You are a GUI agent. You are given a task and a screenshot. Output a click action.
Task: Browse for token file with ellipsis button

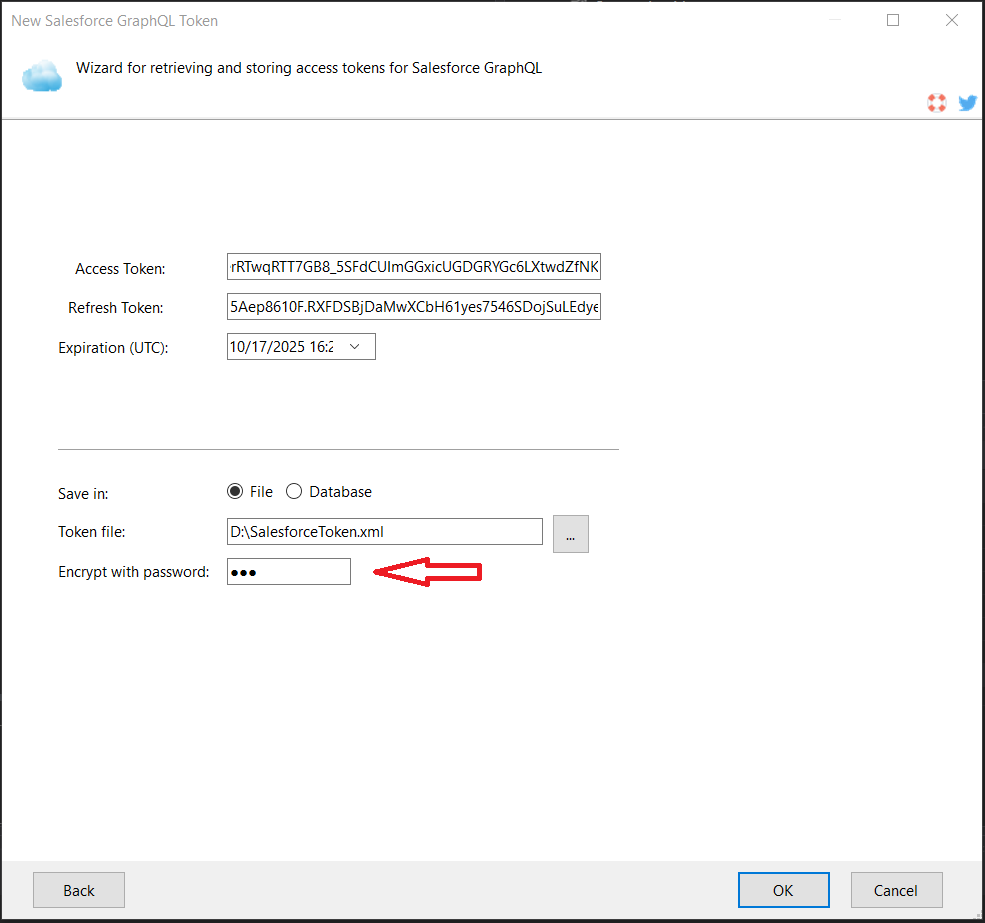[570, 534]
